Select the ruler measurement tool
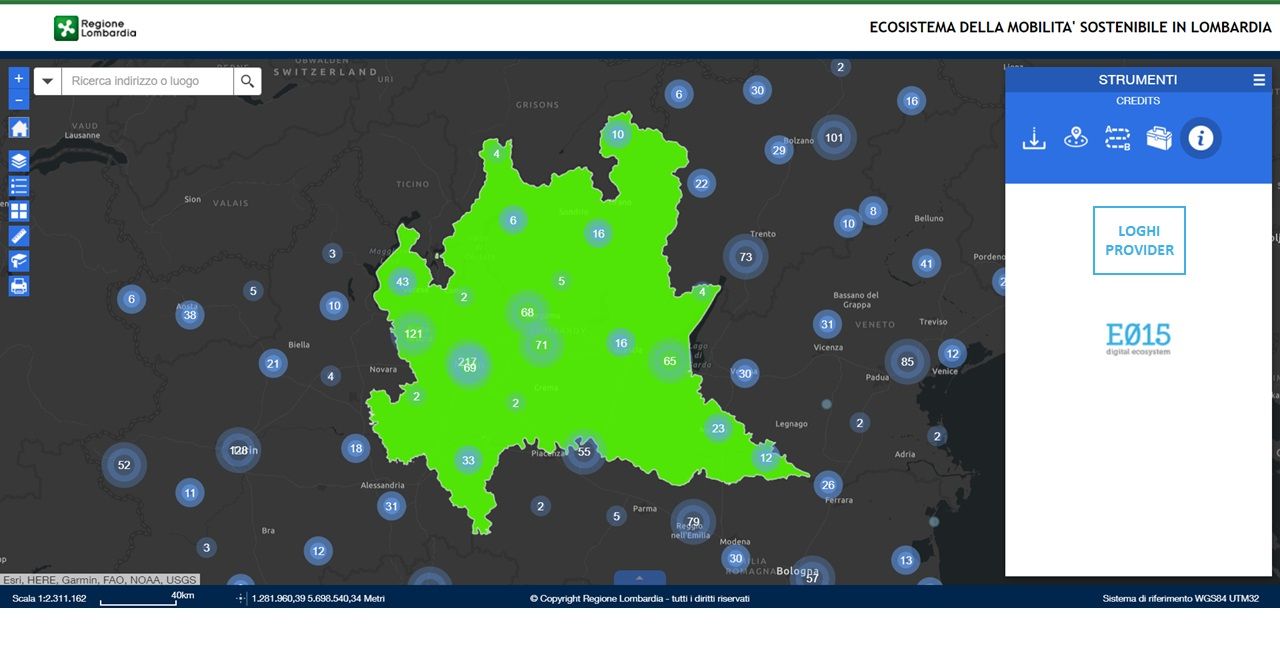1280x648 pixels. coord(19,236)
